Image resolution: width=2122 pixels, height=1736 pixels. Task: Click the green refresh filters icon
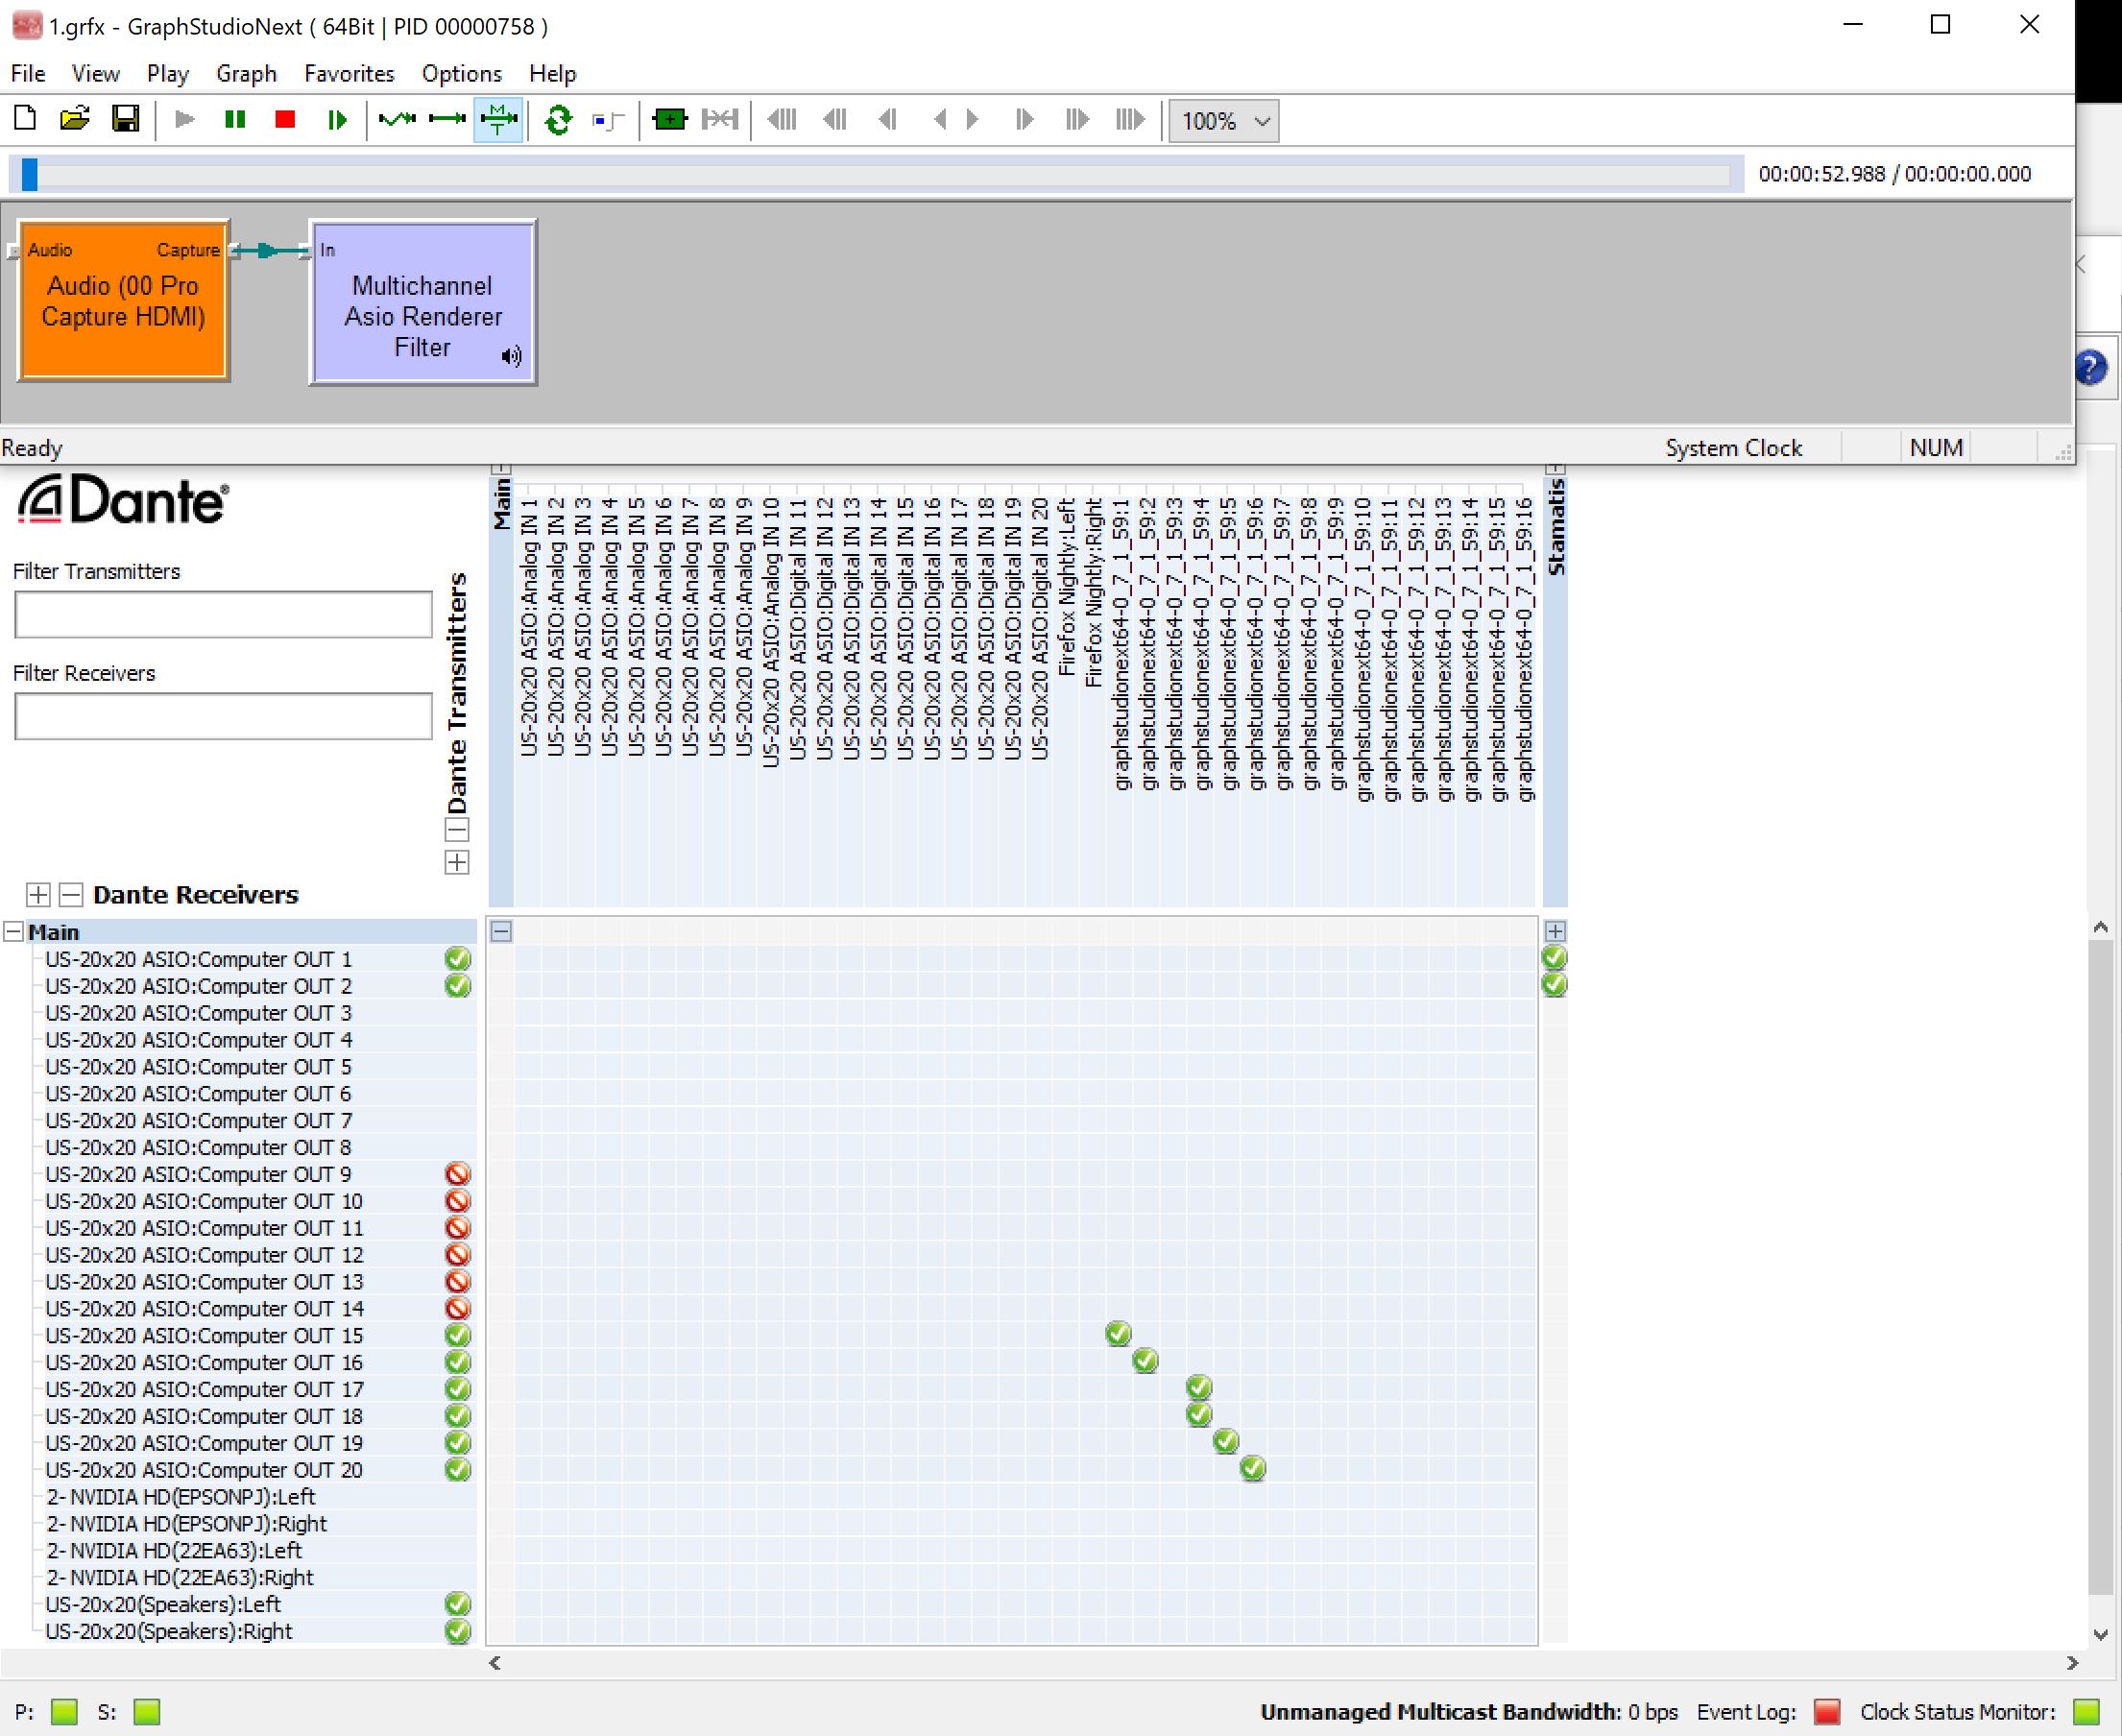558,120
